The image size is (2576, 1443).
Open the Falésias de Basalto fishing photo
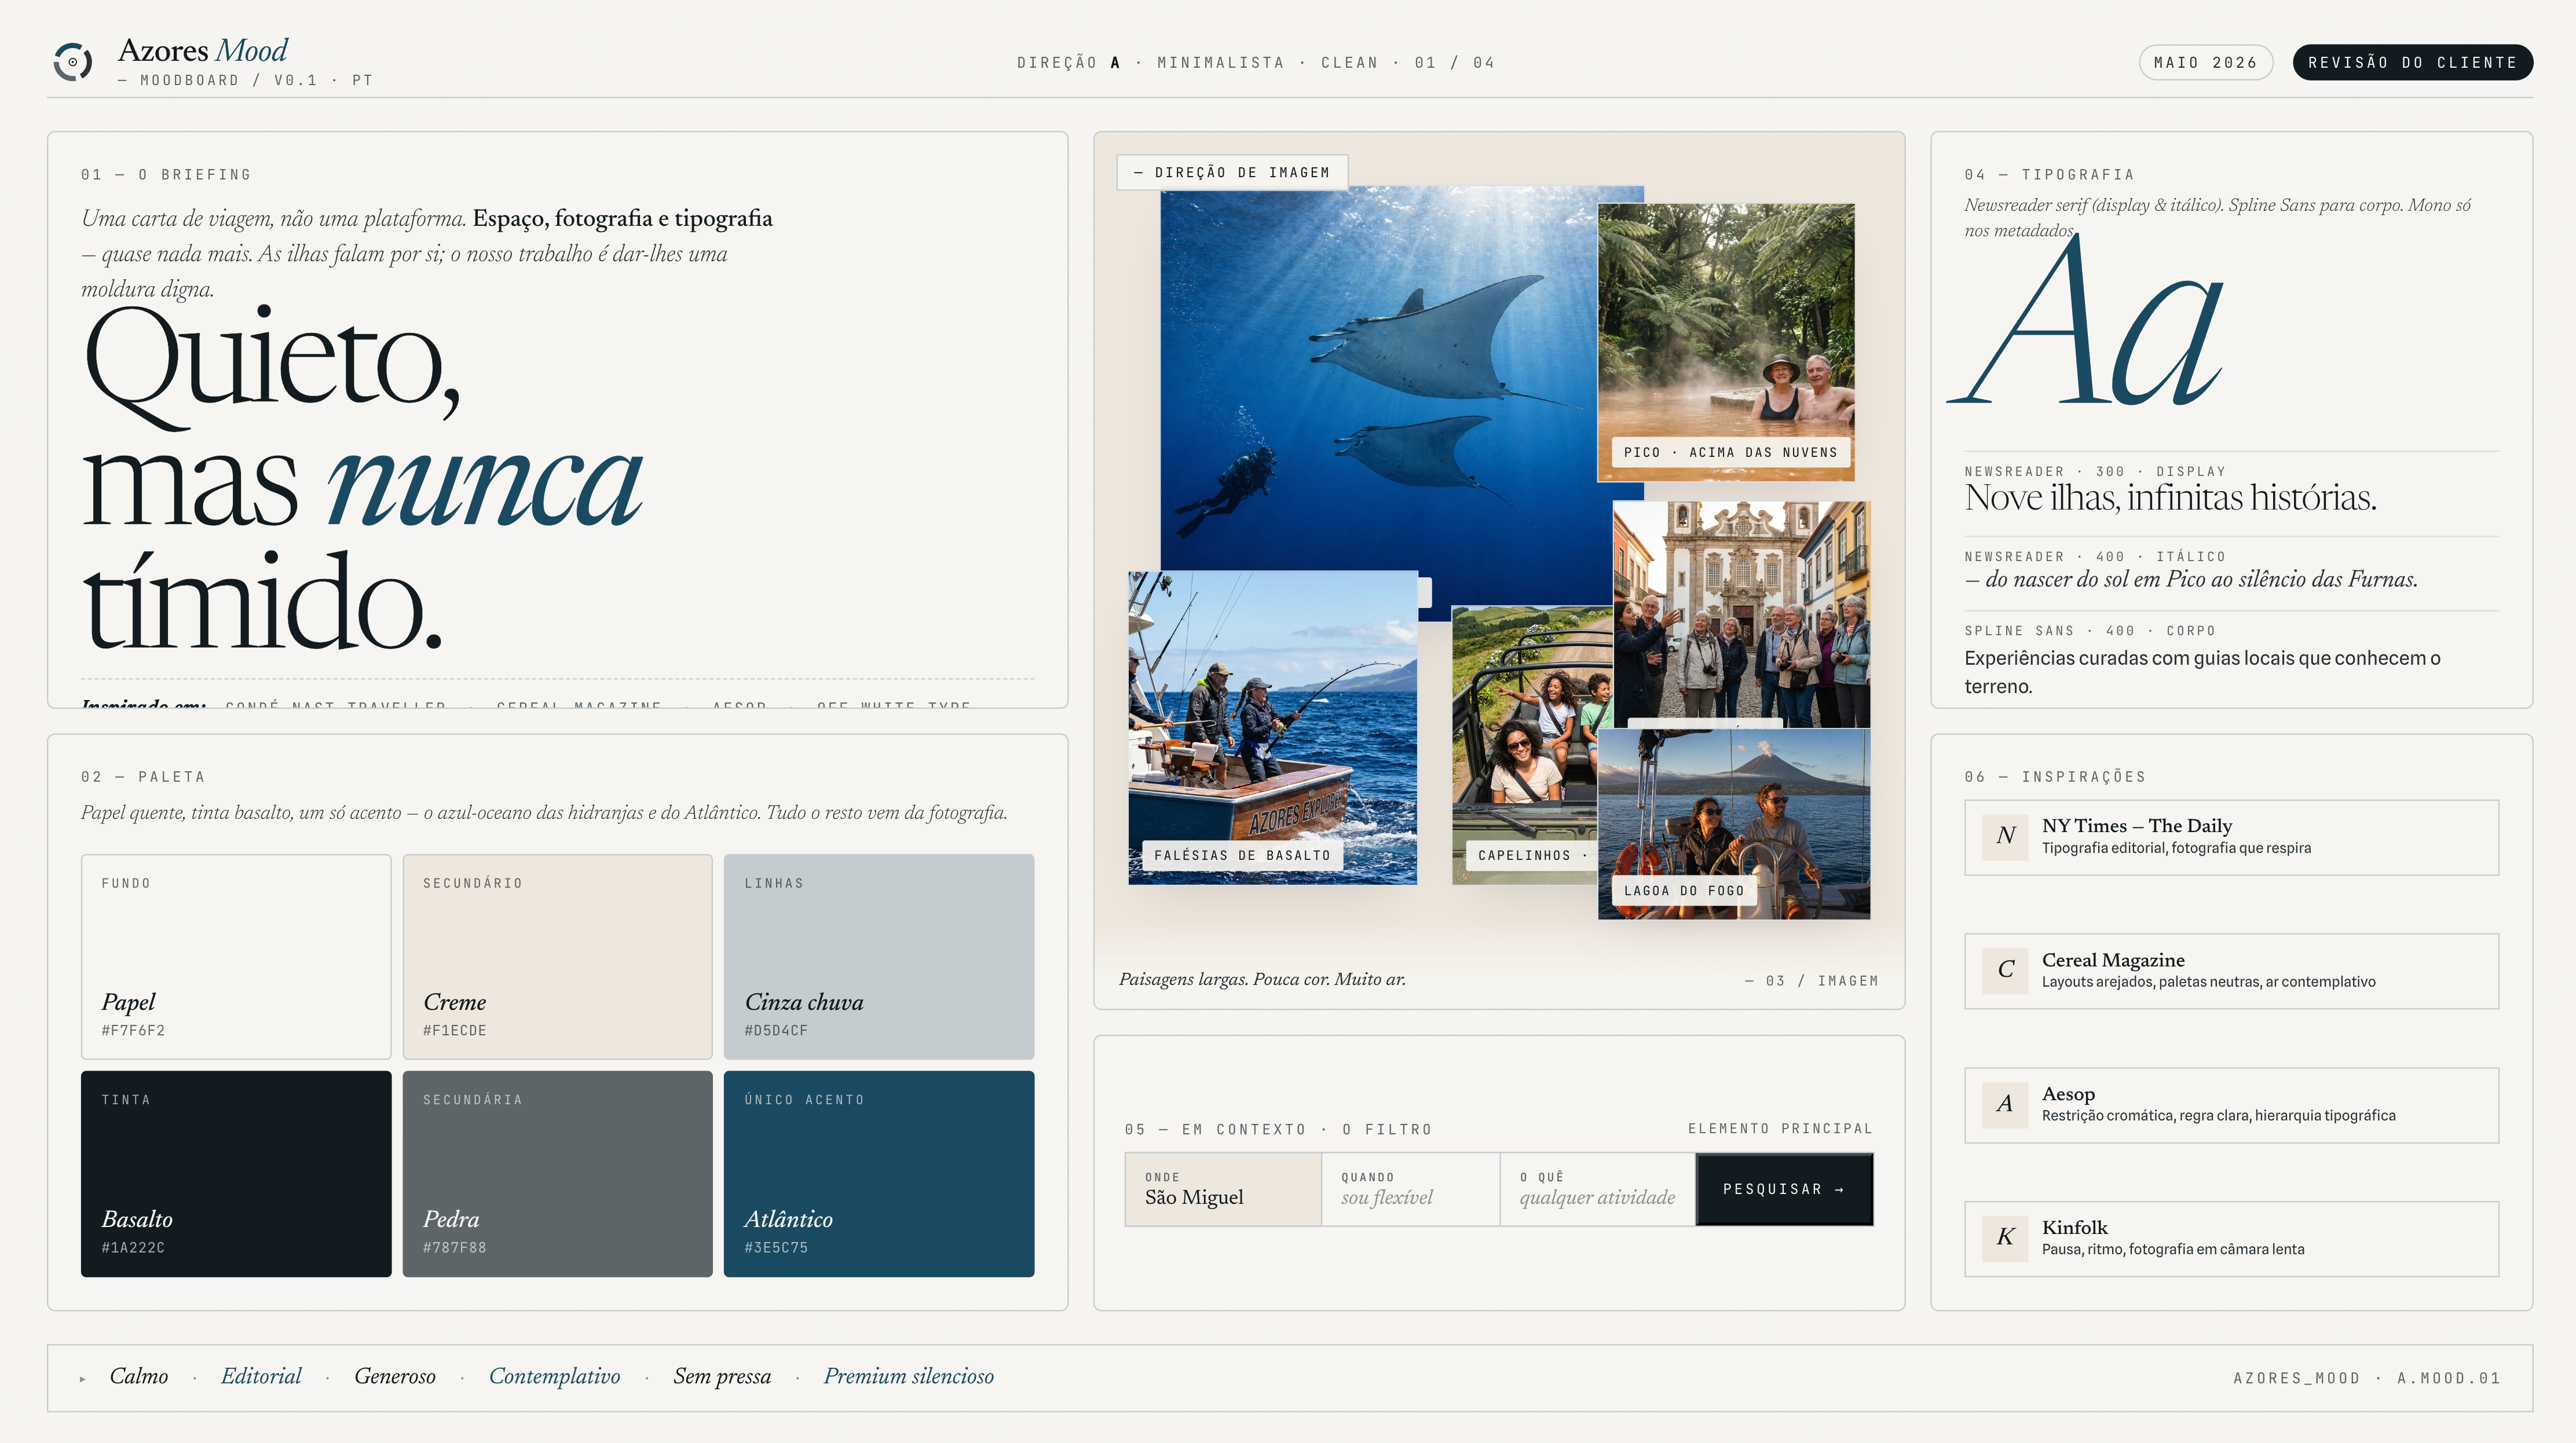coord(1272,727)
